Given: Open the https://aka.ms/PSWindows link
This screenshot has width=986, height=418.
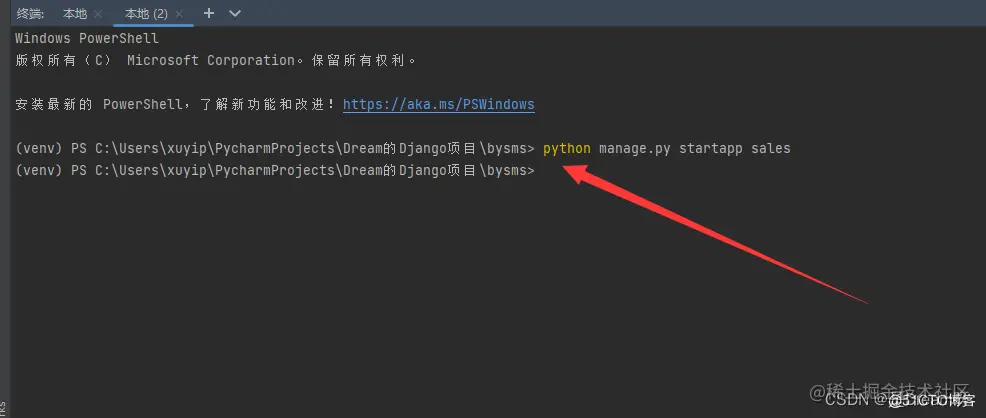Looking at the screenshot, I should 438,104.
